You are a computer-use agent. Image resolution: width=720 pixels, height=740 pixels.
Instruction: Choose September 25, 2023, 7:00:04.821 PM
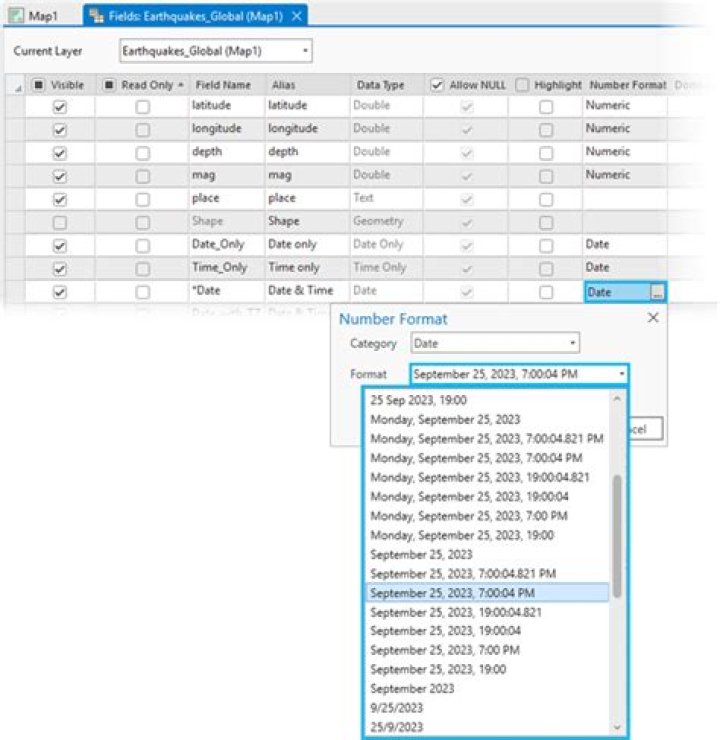(487, 574)
